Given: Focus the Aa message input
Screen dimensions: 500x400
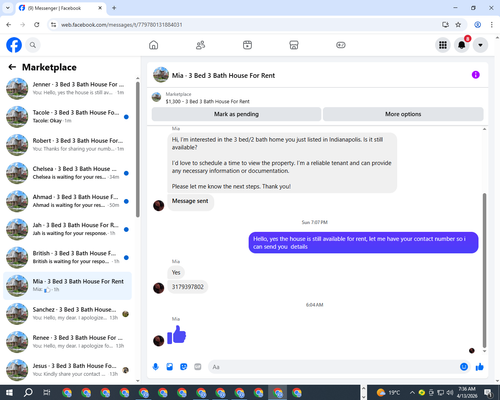Looking at the screenshot, I should [x=333, y=367].
